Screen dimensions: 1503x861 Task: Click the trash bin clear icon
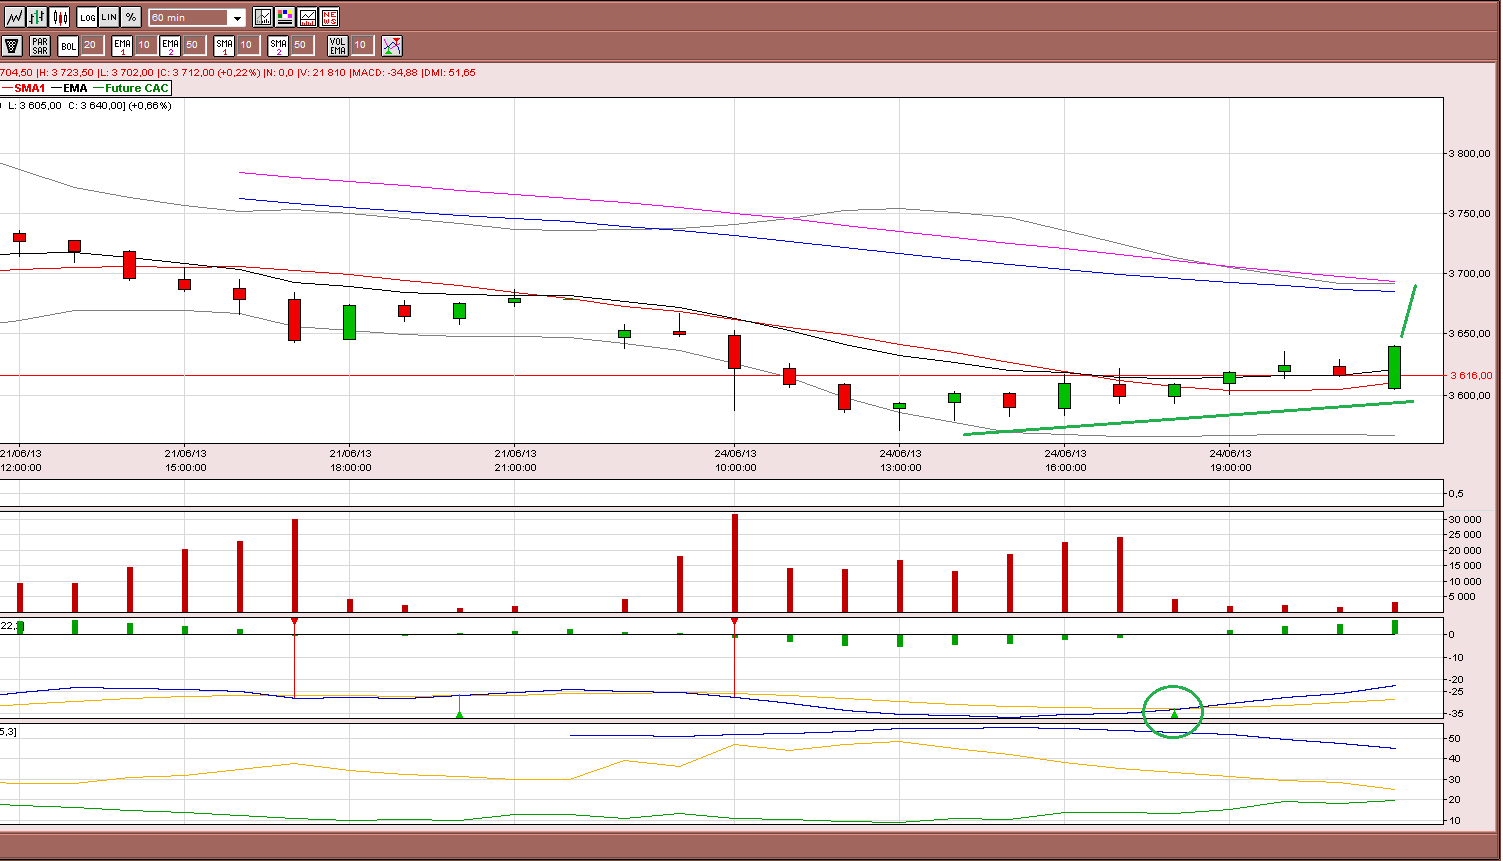[12, 46]
